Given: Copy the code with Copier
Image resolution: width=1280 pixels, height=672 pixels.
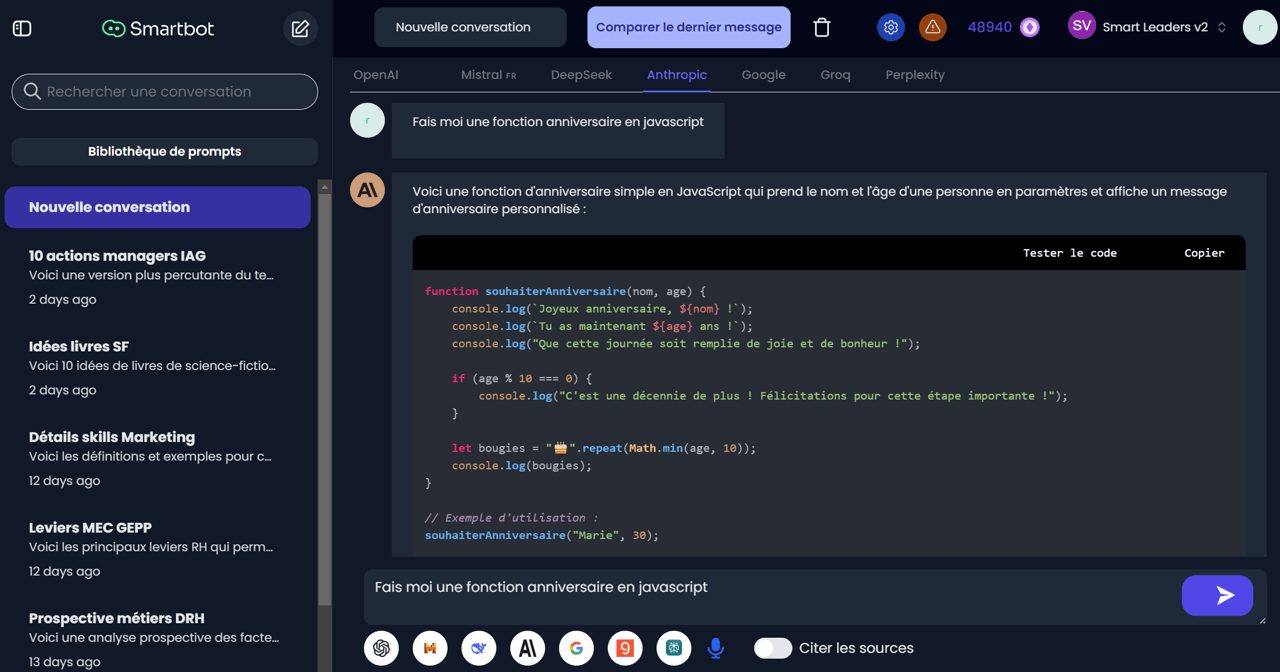Looking at the screenshot, I should point(1204,253).
